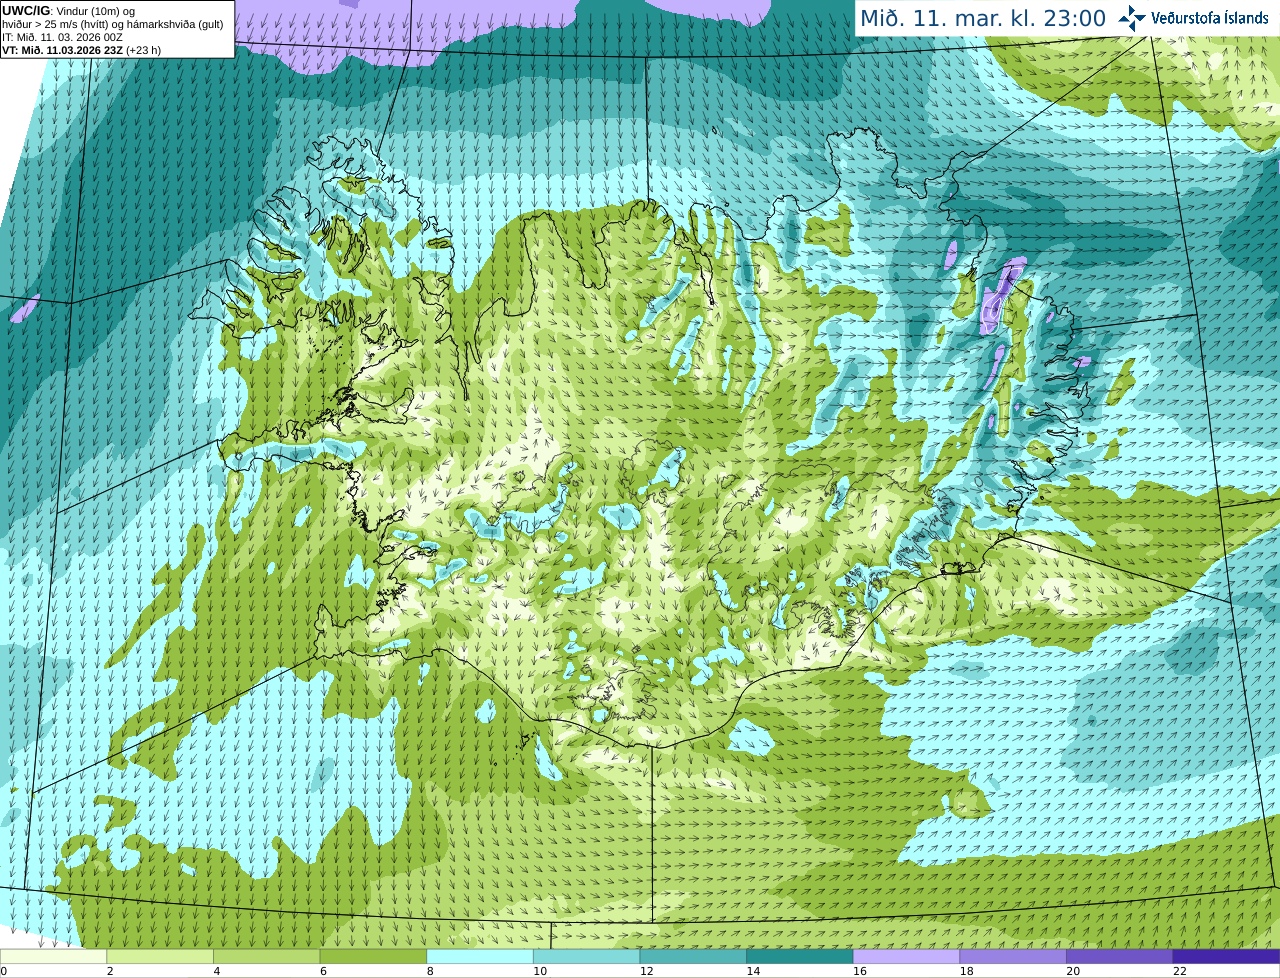Screen dimensions: 1280x978
Task: Pick the 6–8 m/s olive green swatch
Action: click(x=373, y=956)
